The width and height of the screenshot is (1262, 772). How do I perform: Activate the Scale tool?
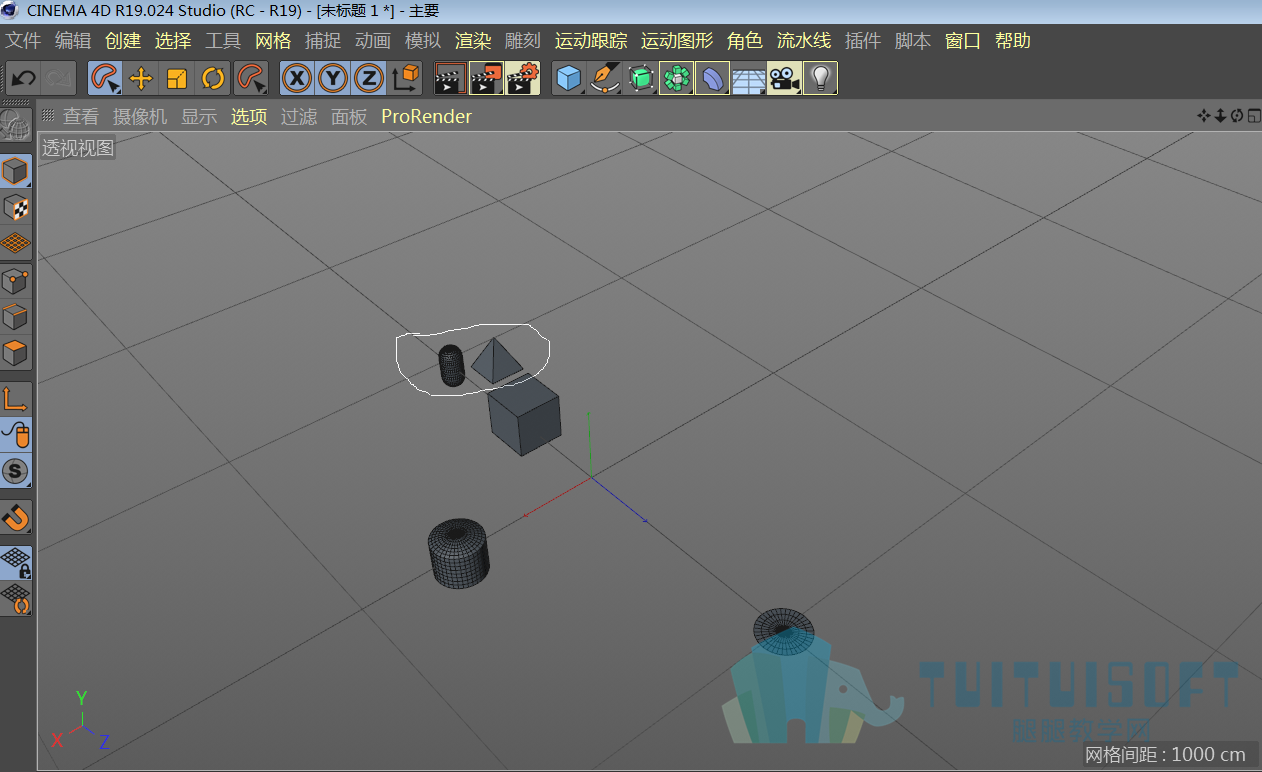tap(177, 78)
